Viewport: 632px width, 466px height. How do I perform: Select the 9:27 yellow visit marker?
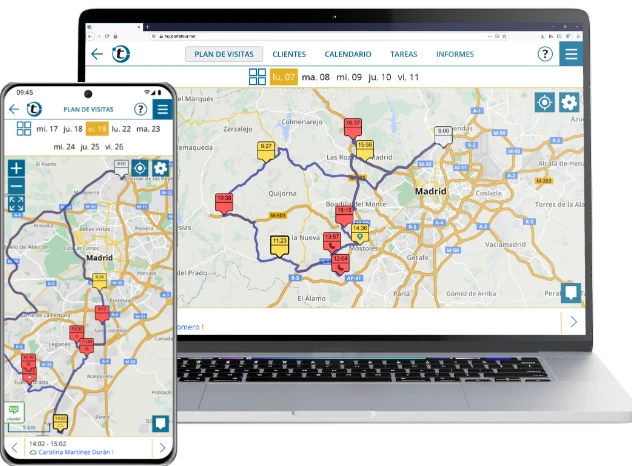[x=266, y=152]
